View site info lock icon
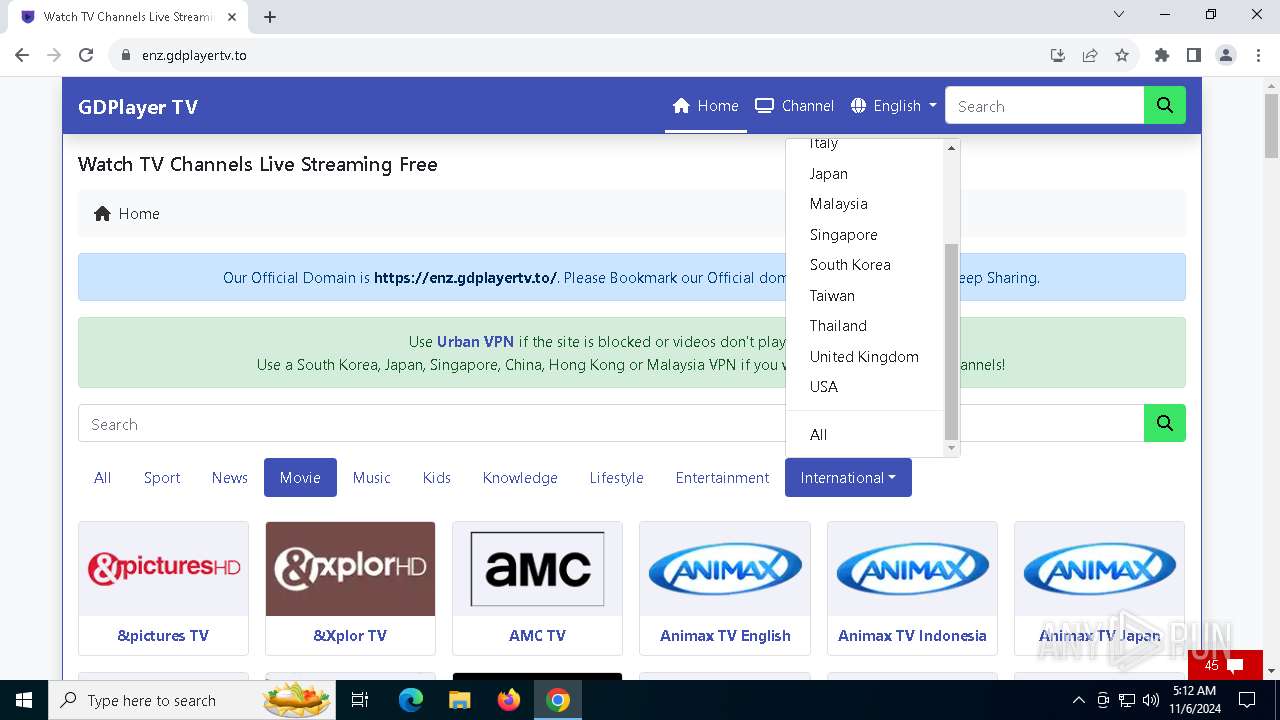This screenshot has width=1280, height=720. point(126,55)
